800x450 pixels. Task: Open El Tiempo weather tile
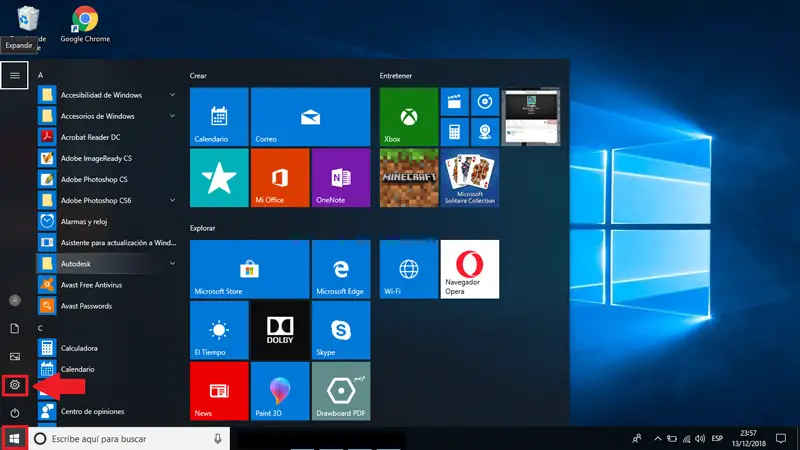219,330
